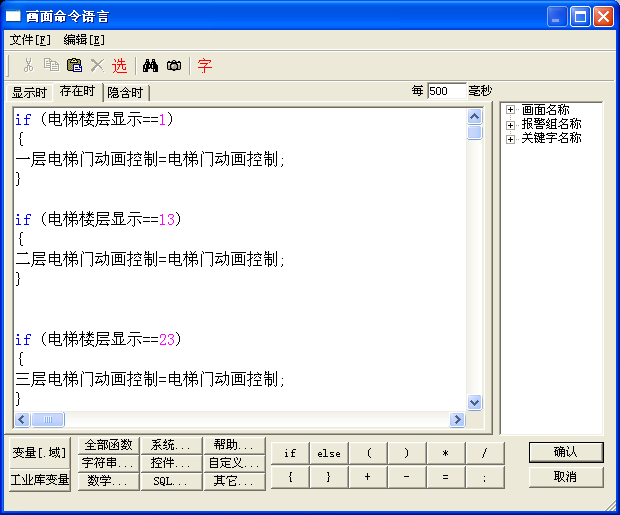Click the red 字 font icon

coord(205,66)
